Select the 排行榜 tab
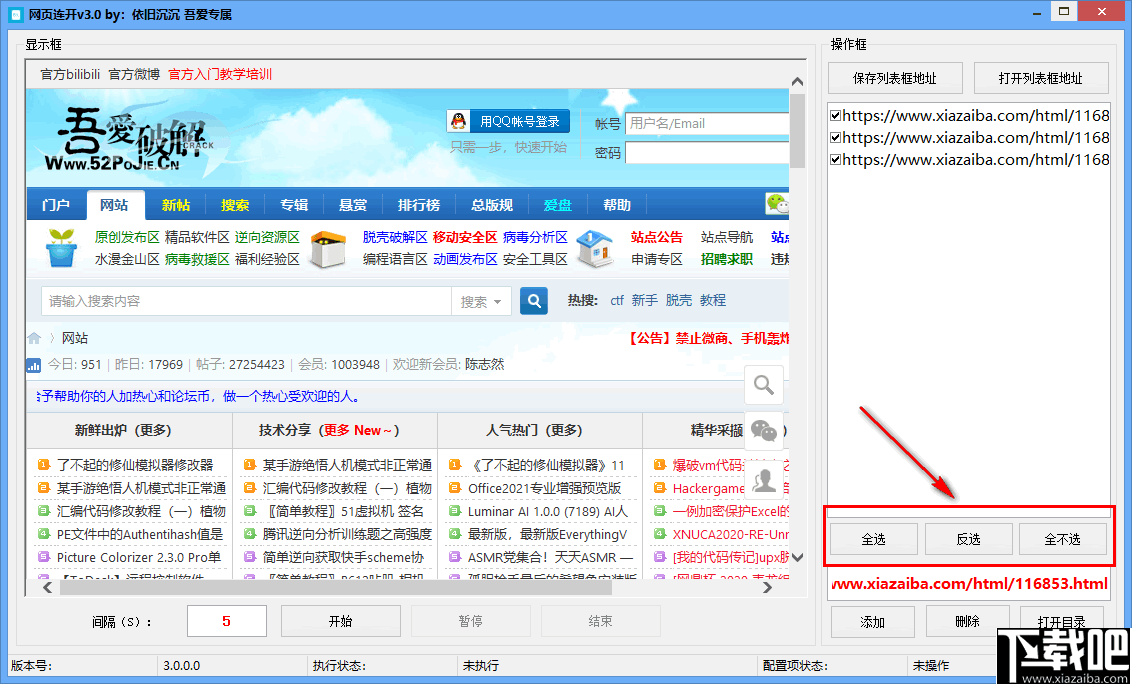 pos(419,204)
